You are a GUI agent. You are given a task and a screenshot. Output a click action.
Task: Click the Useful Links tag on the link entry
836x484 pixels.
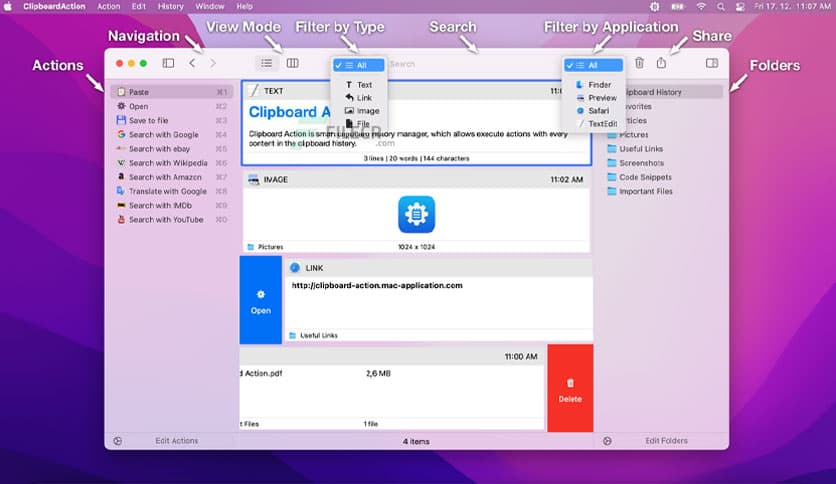click(314, 335)
